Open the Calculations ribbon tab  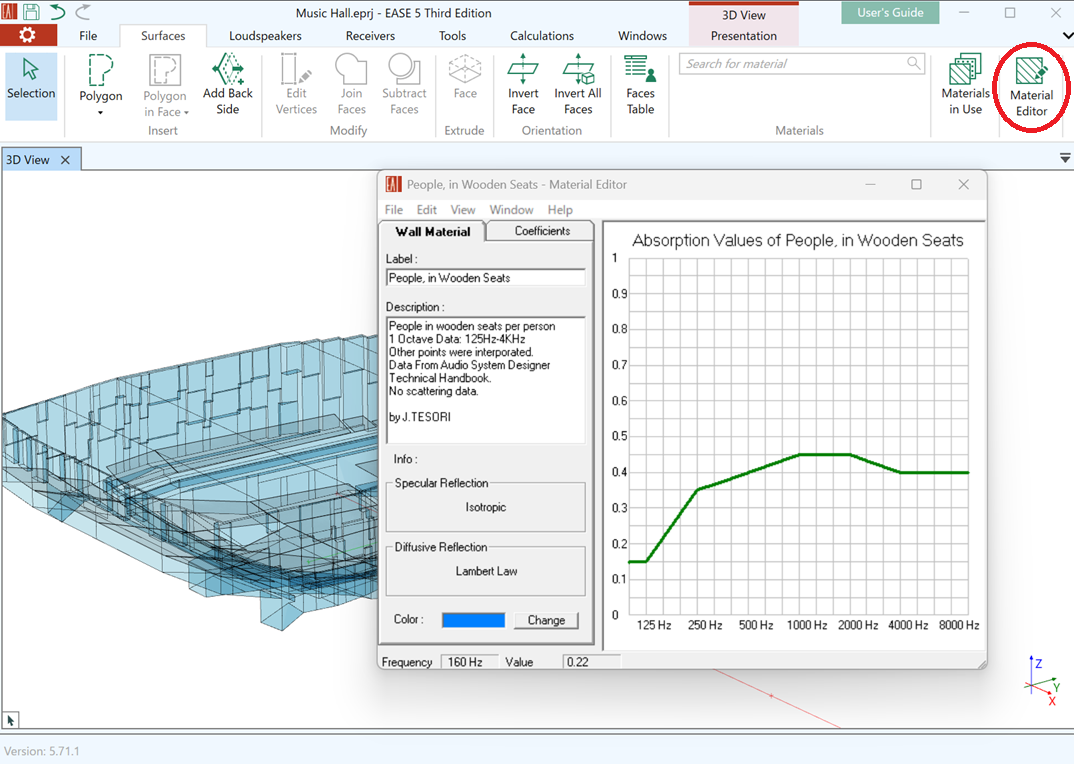click(x=542, y=36)
